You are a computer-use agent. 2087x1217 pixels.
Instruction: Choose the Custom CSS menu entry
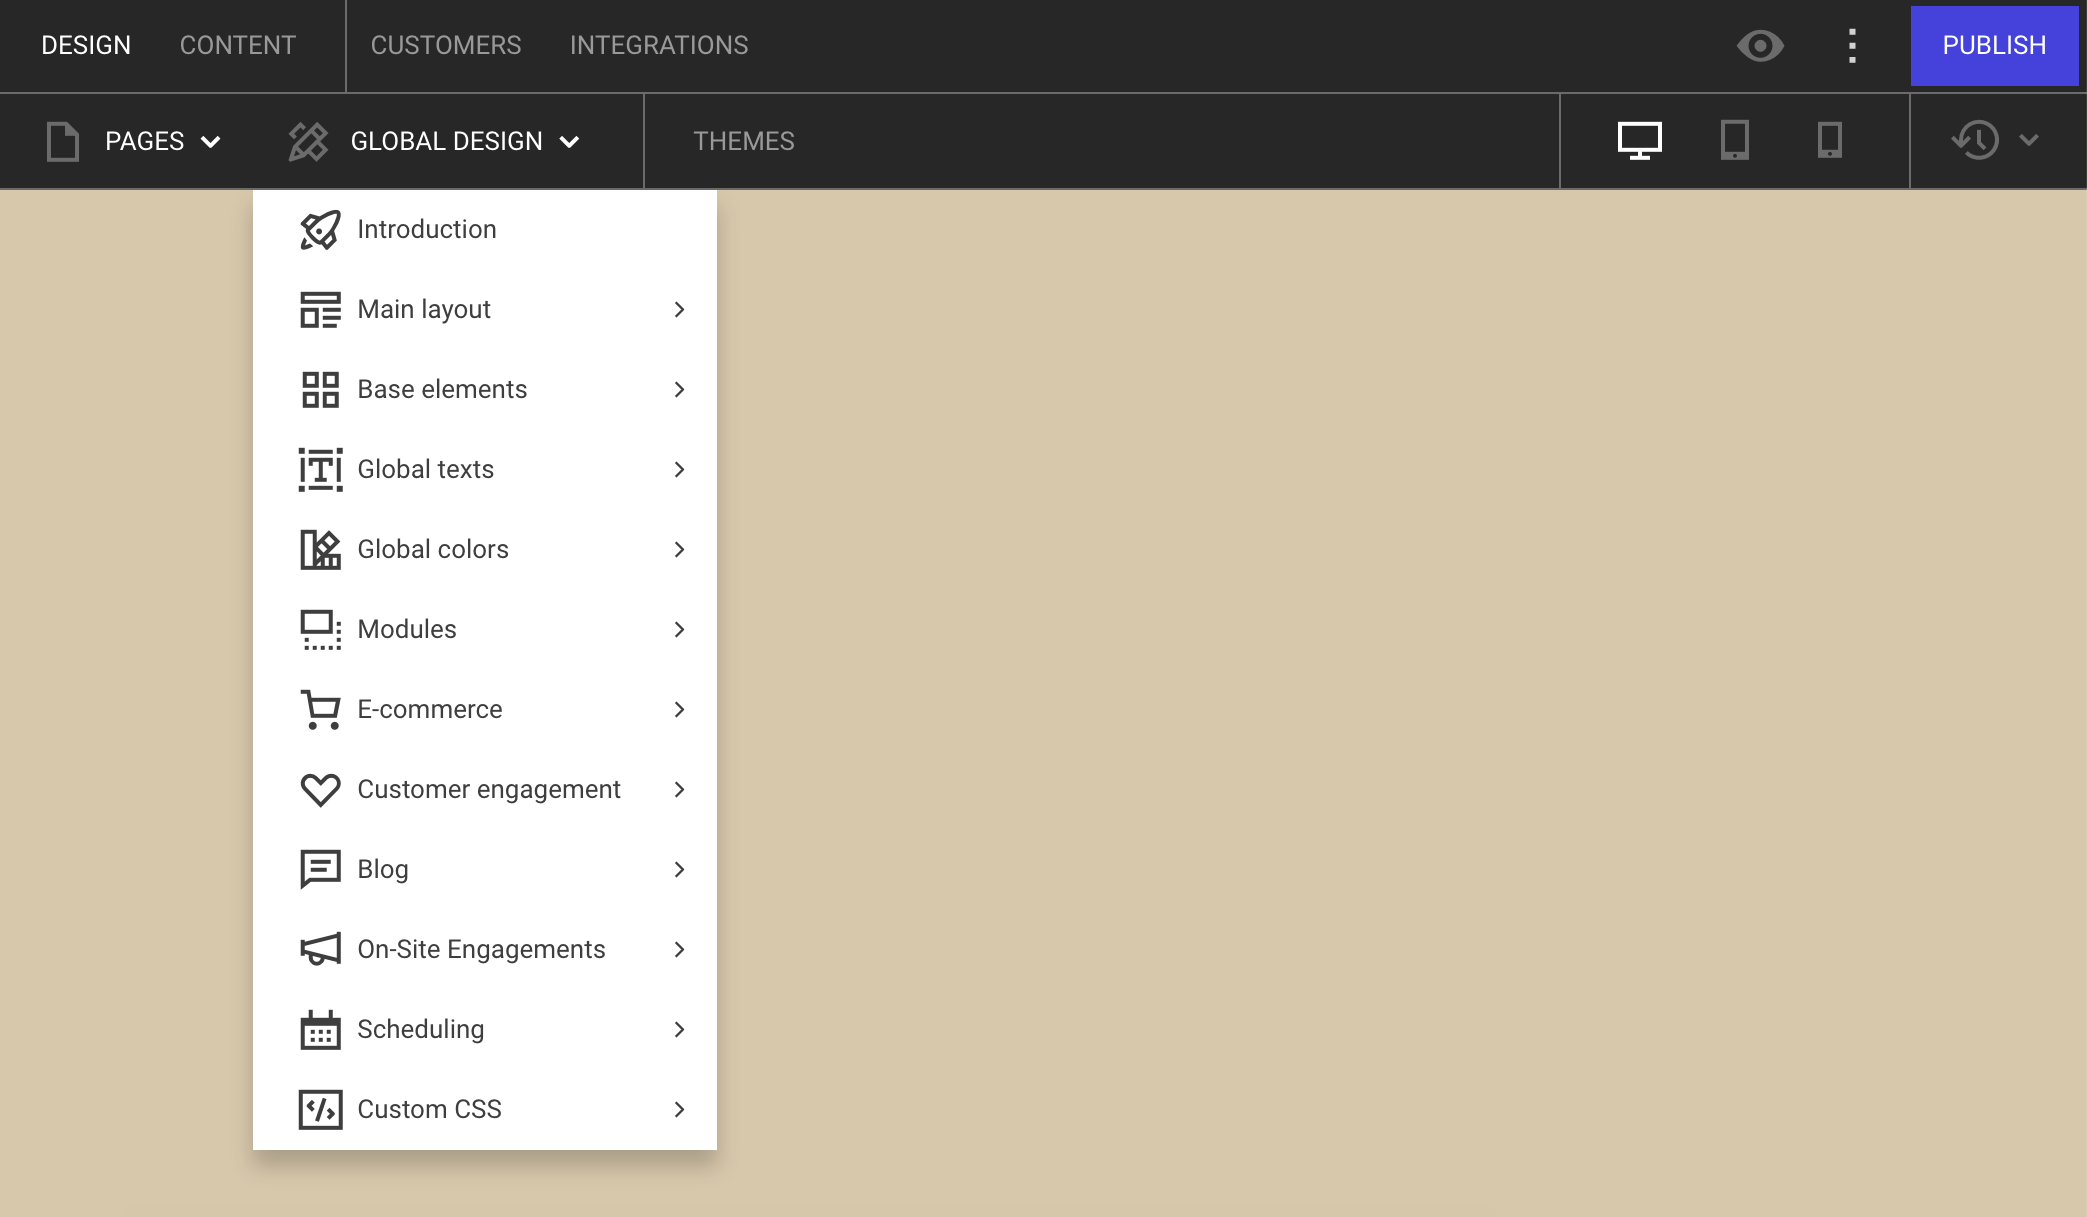pyautogui.click(x=485, y=1110)
